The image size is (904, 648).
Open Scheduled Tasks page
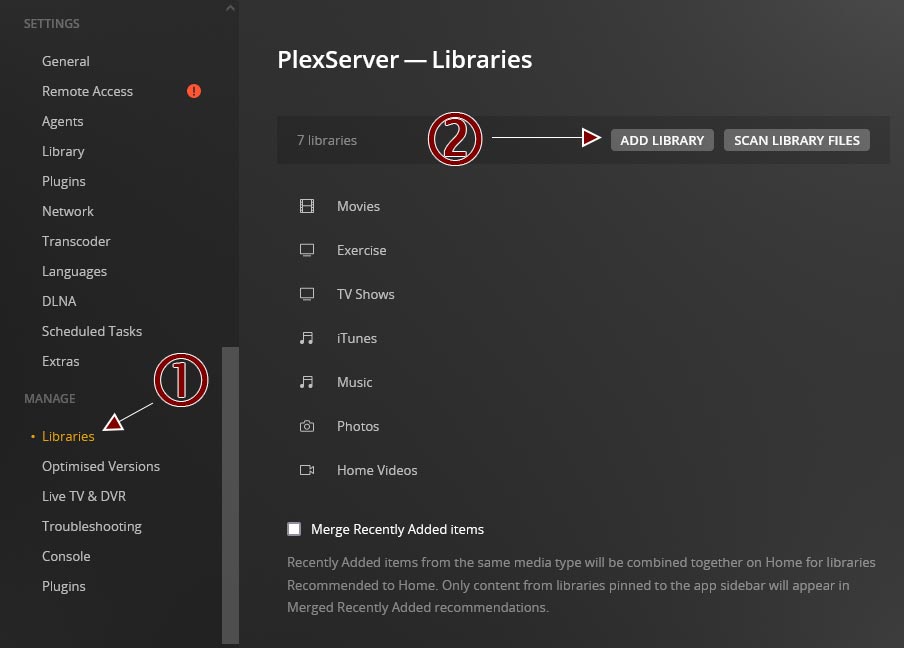[92, 331]
